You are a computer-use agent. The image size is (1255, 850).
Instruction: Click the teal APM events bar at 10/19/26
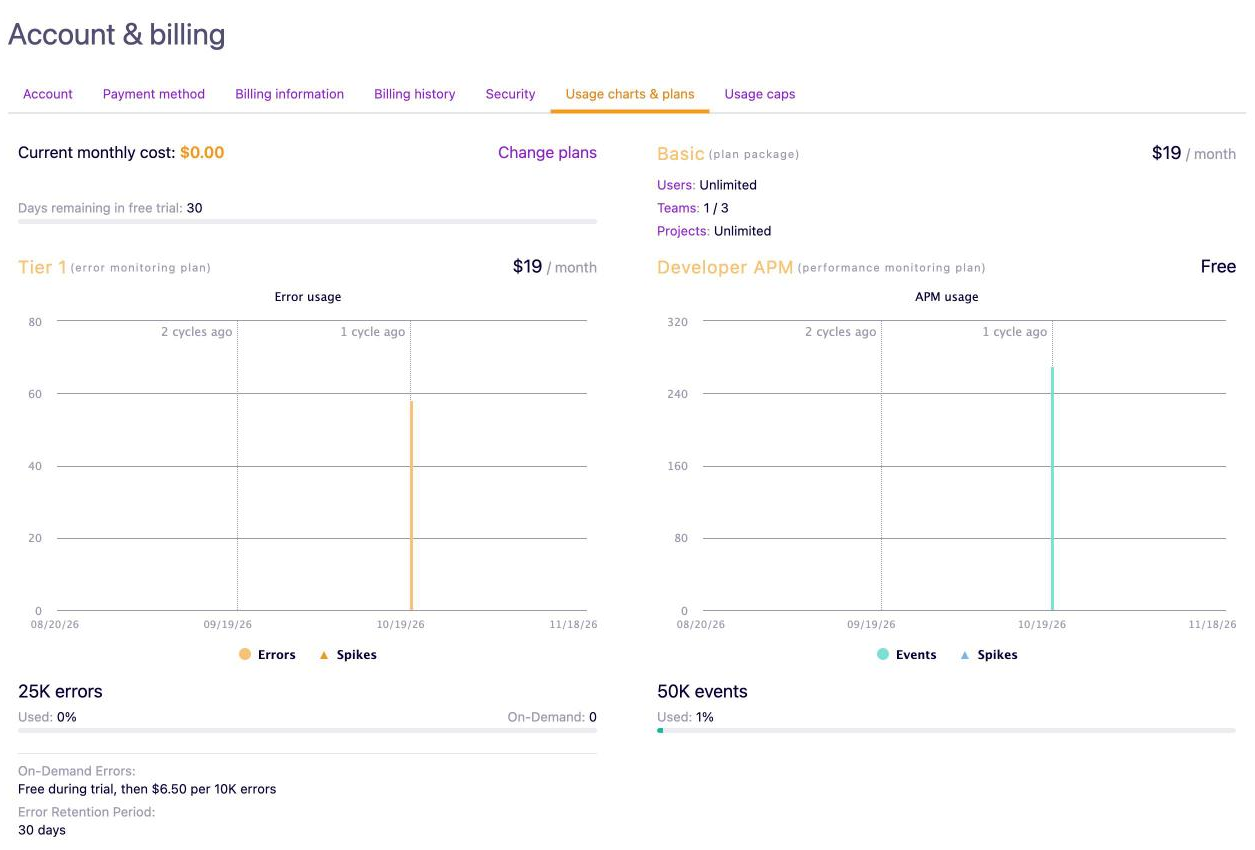coord(1052,488)
